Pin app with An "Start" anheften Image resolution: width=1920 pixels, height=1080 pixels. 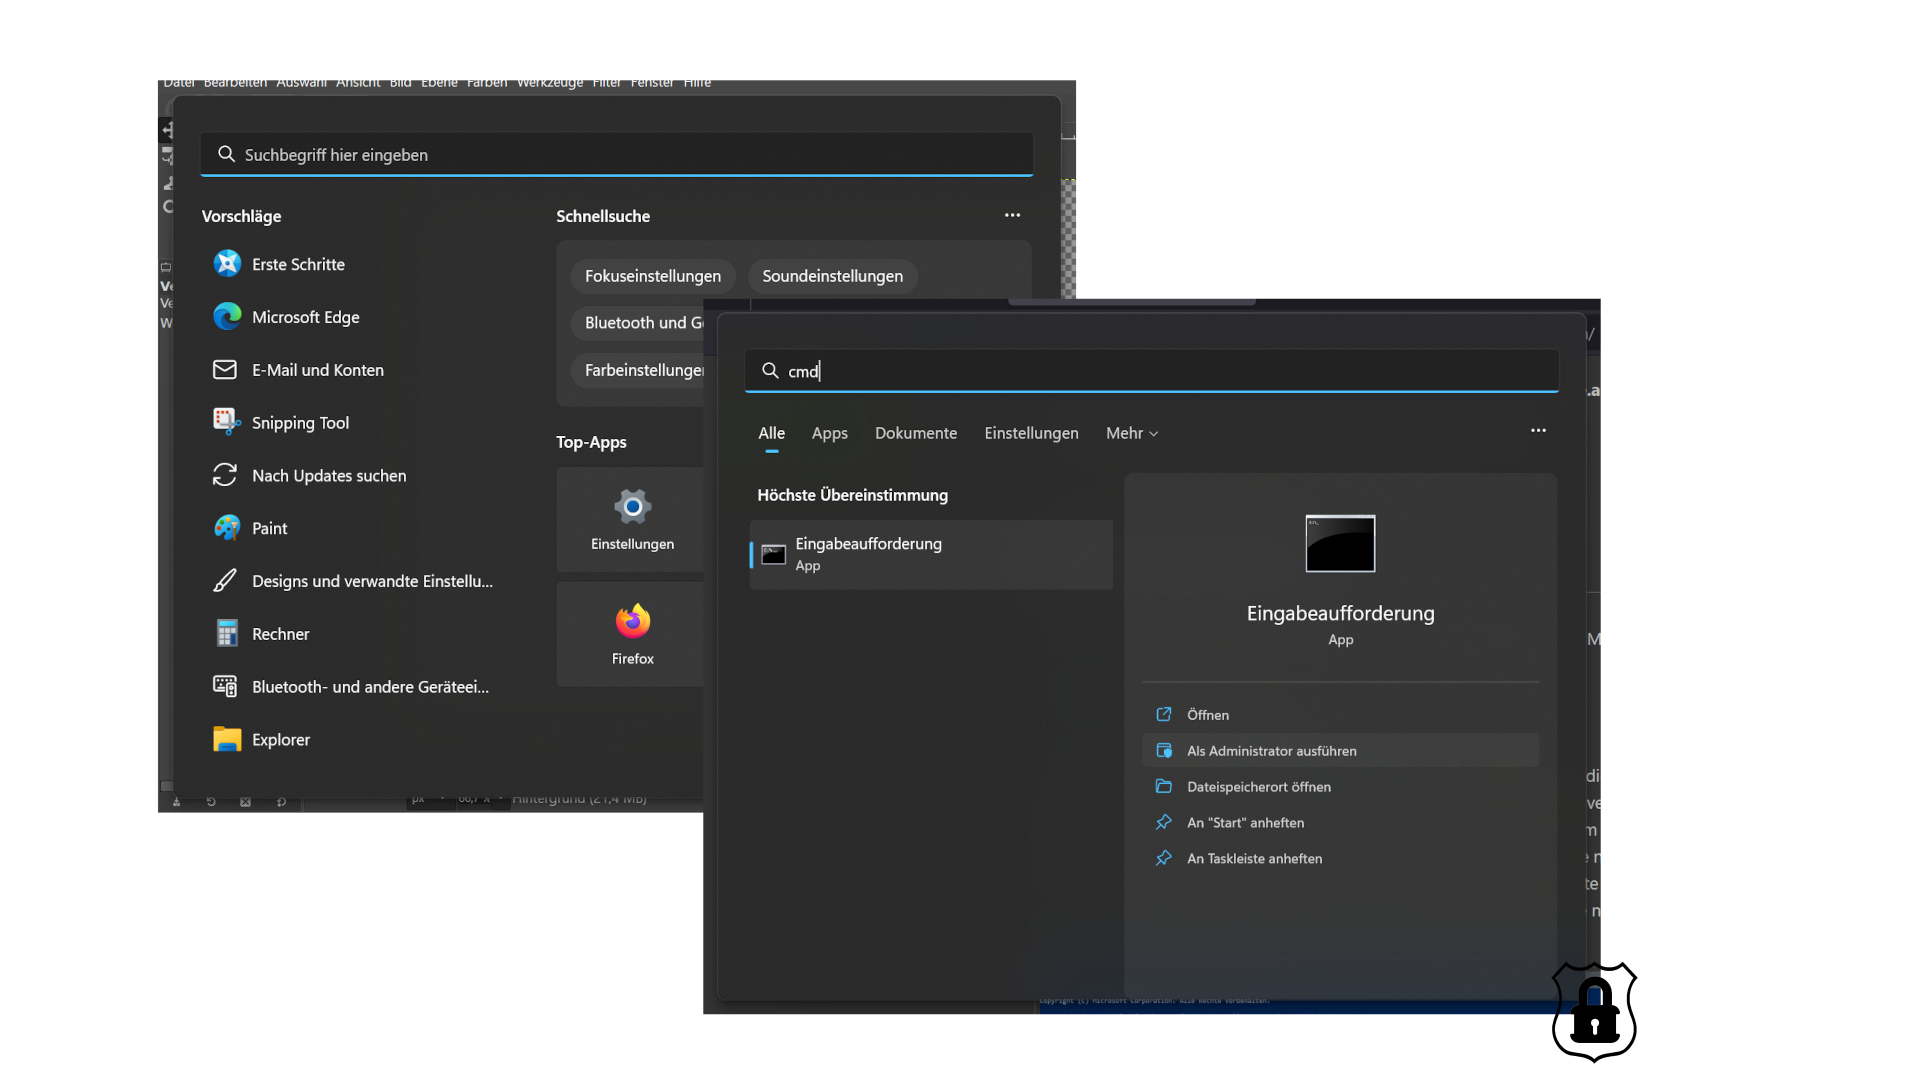click(1340, 823)
